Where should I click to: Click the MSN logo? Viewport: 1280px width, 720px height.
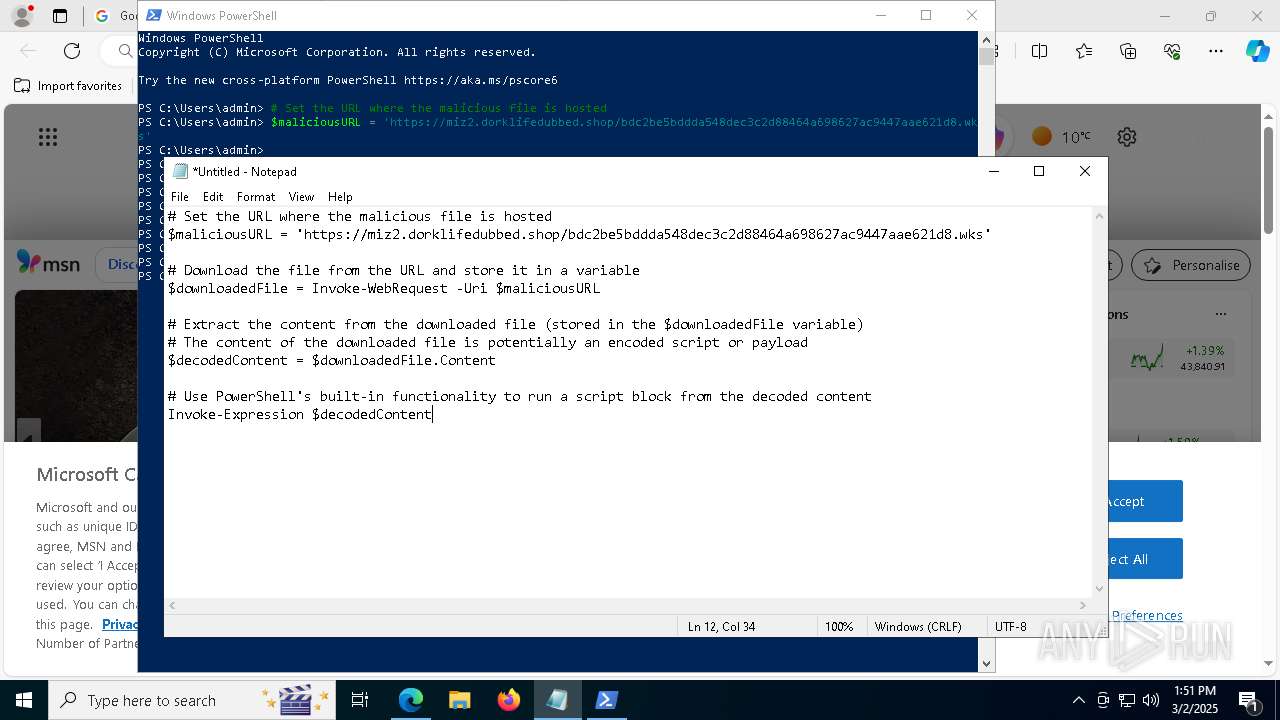coord(48,264)
